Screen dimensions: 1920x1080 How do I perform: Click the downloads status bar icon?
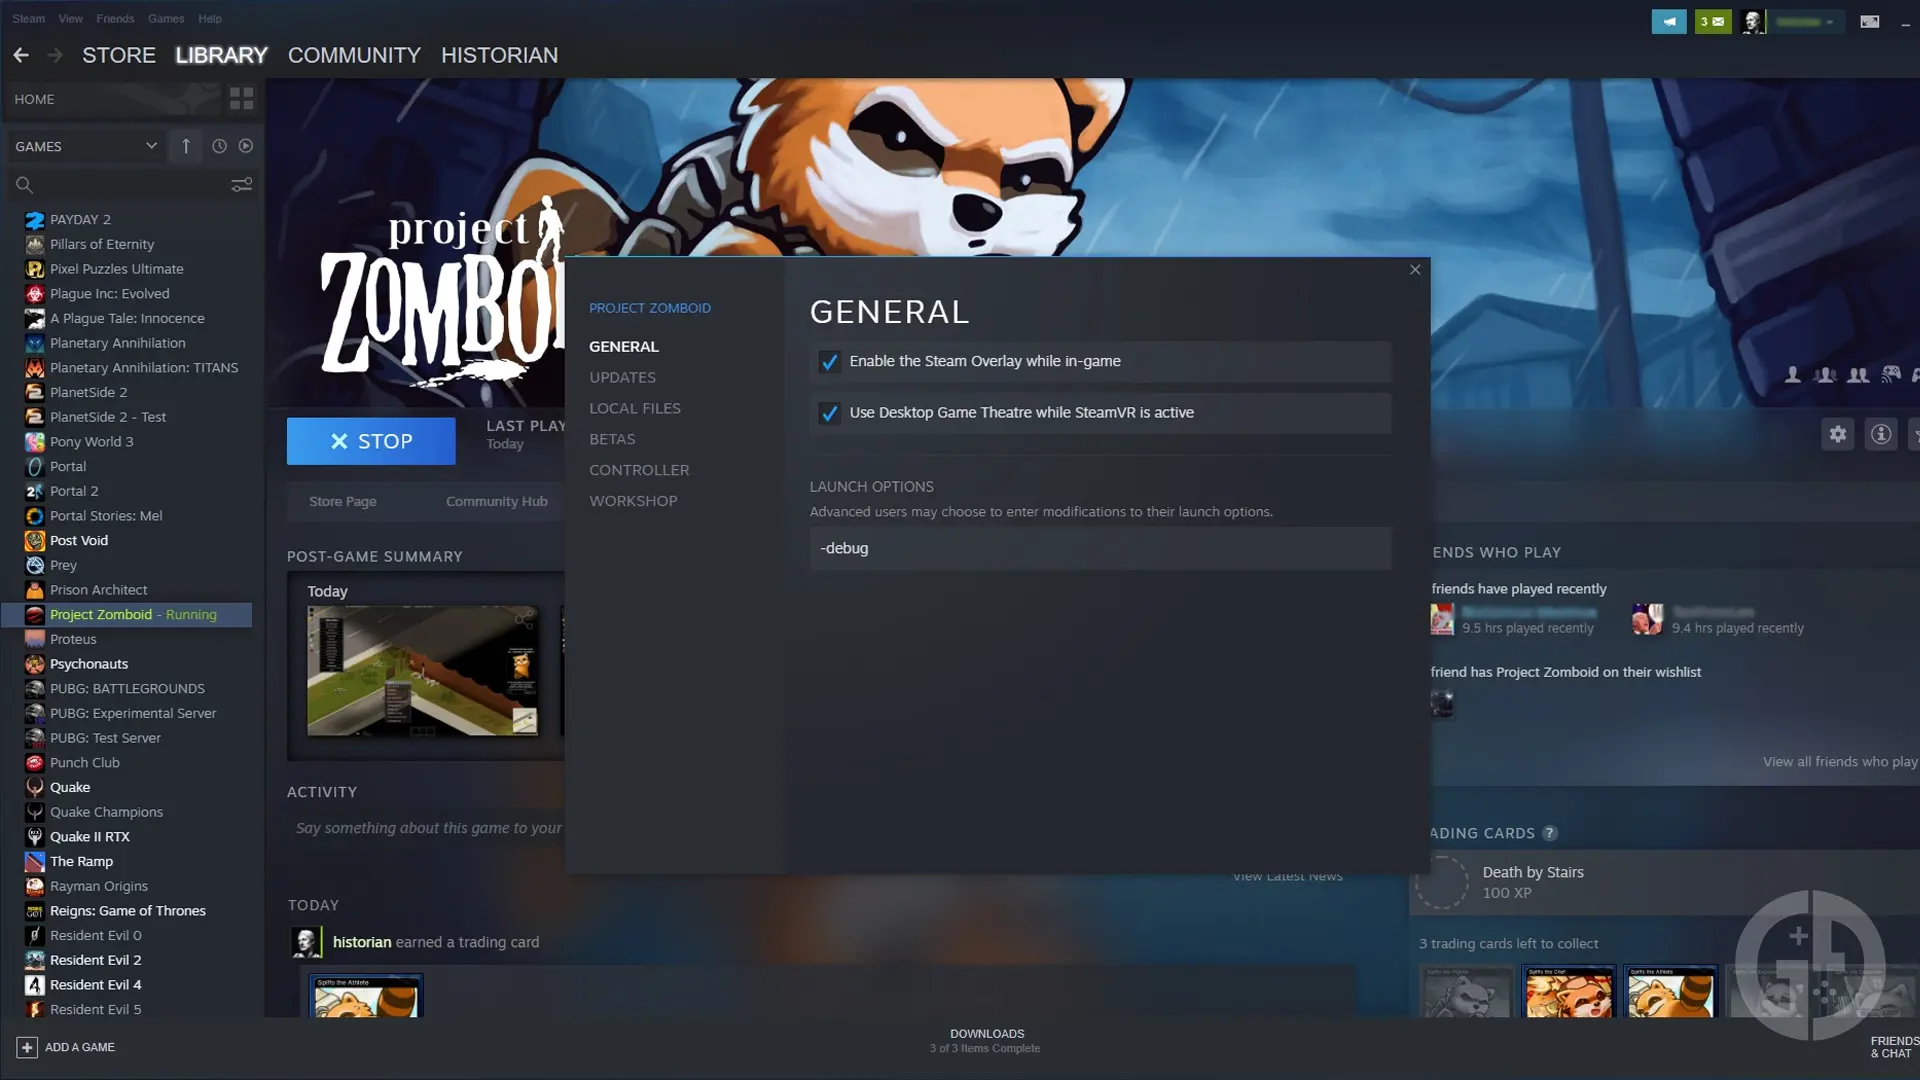coord(986,1040)
